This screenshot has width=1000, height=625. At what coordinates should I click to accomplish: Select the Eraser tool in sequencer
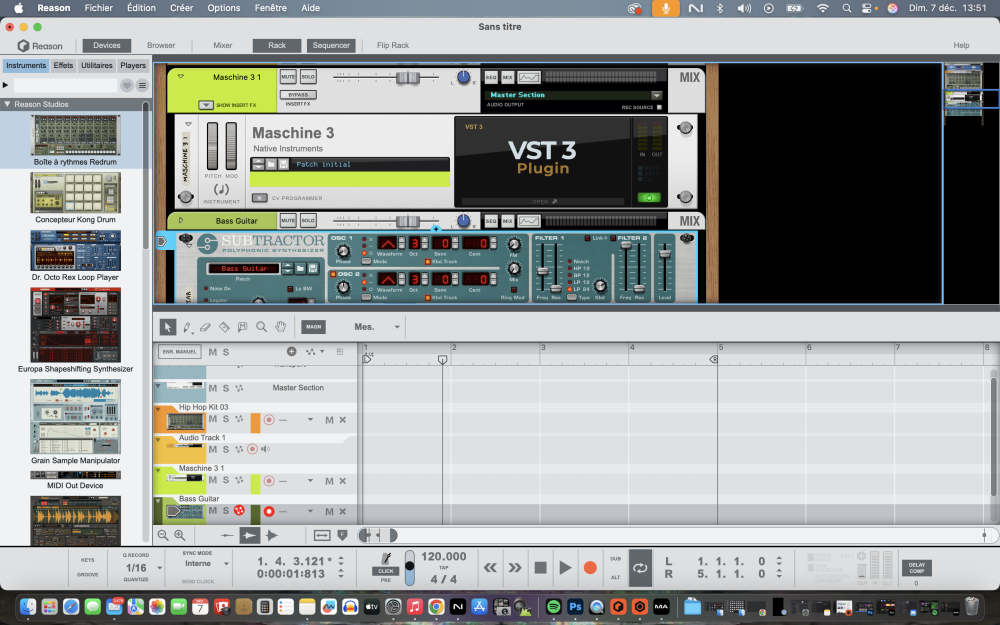205,327
